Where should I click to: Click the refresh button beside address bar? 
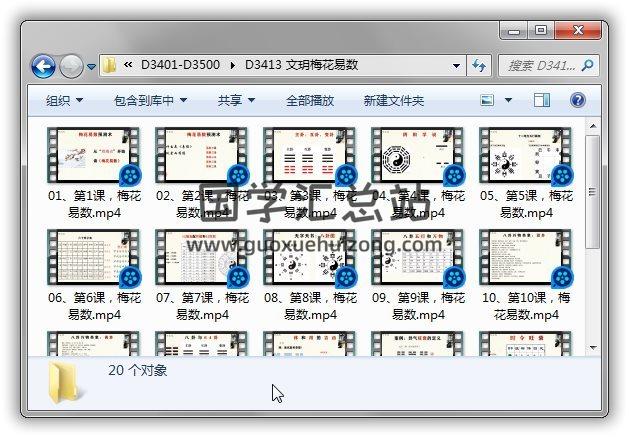pos(479,65)
